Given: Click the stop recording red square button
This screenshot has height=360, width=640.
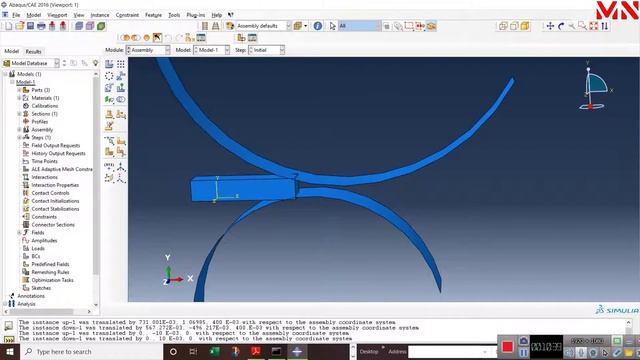Looking at the screenshot, I should [507, 347].
